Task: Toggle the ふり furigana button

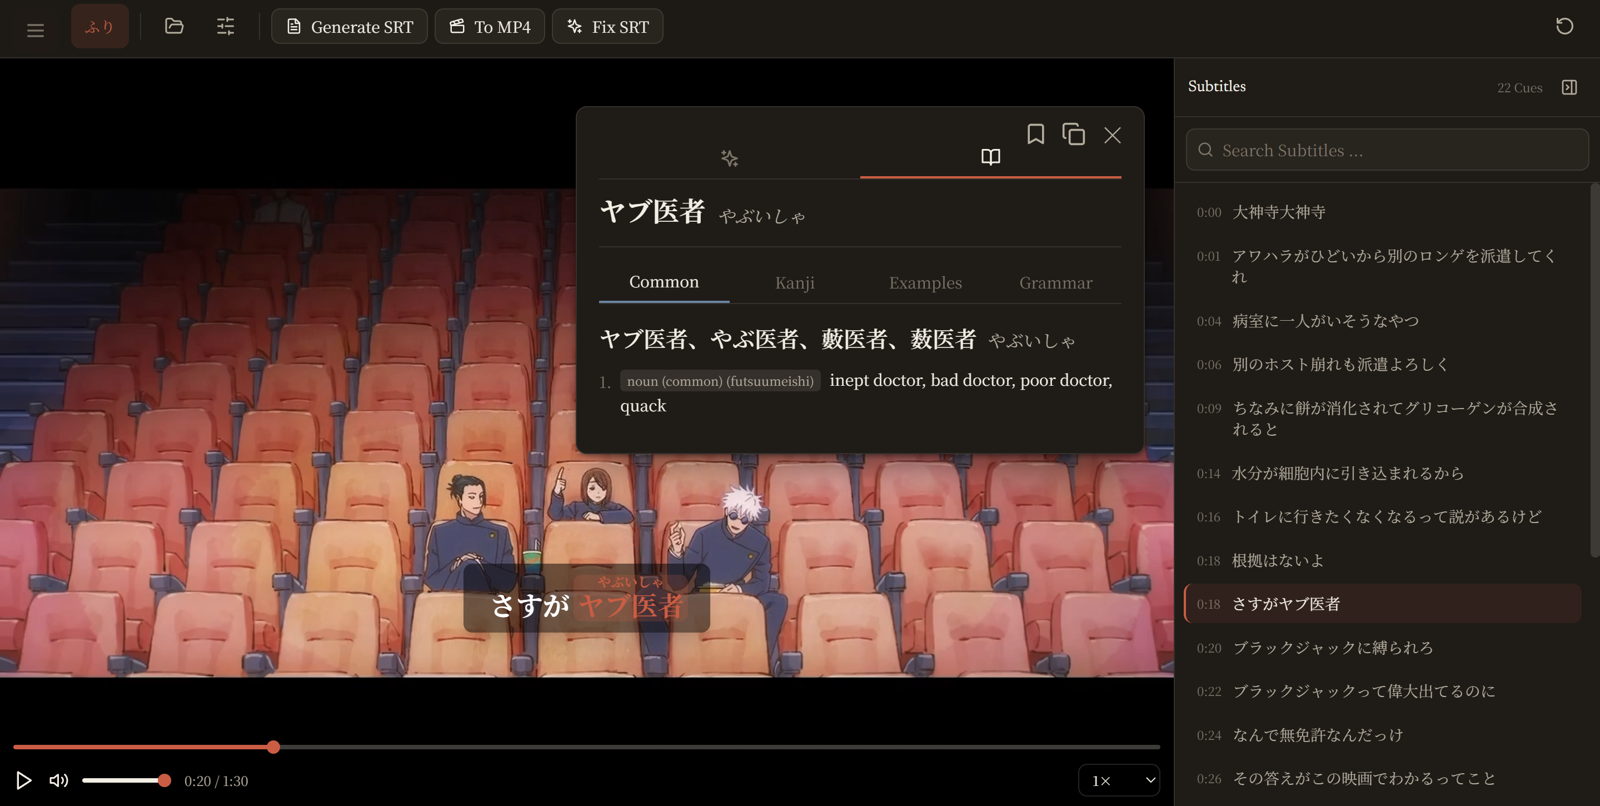Action: point(100,27)
